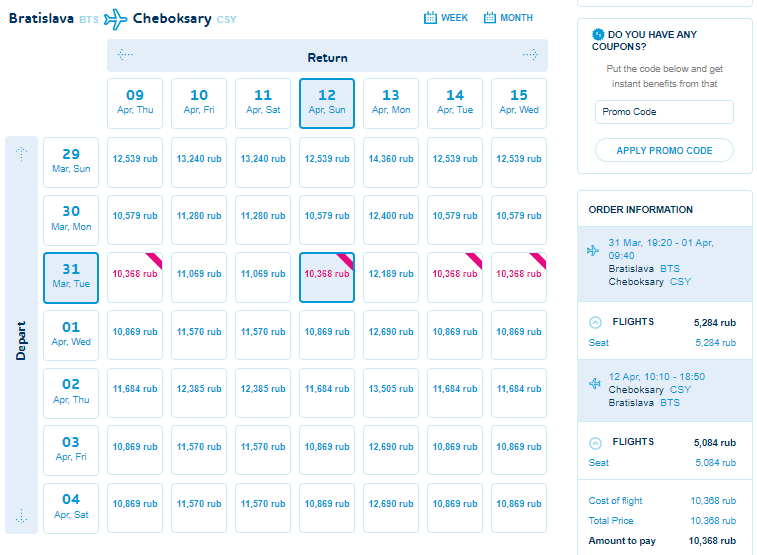Switch to WEEK view
The width and height of the screenshot is (757, 555).
click(446, 18)
